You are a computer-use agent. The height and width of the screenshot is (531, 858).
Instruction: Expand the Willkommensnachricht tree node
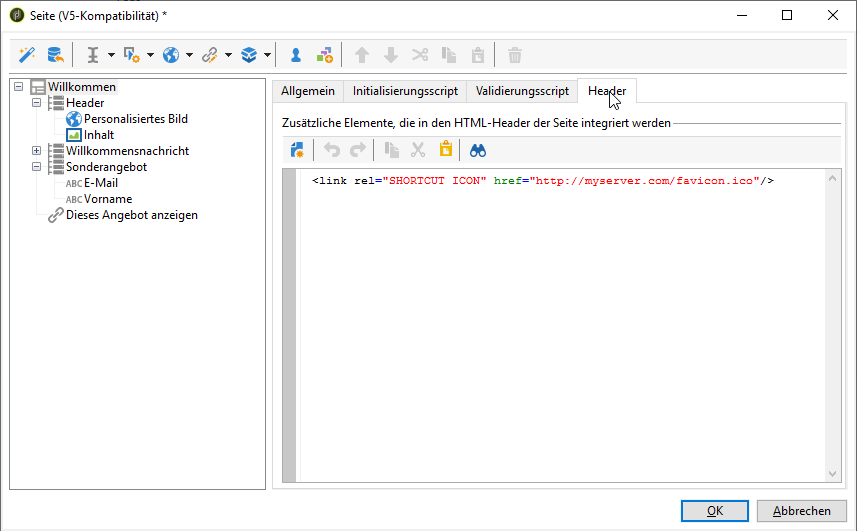pyautogui.click(x=36, y=151)
